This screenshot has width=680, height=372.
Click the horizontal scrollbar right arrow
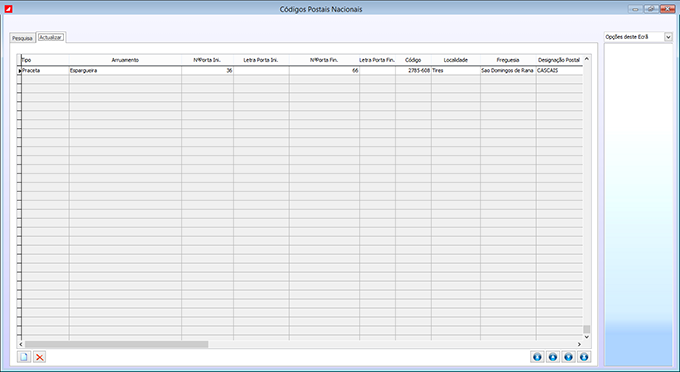point(579,344)
